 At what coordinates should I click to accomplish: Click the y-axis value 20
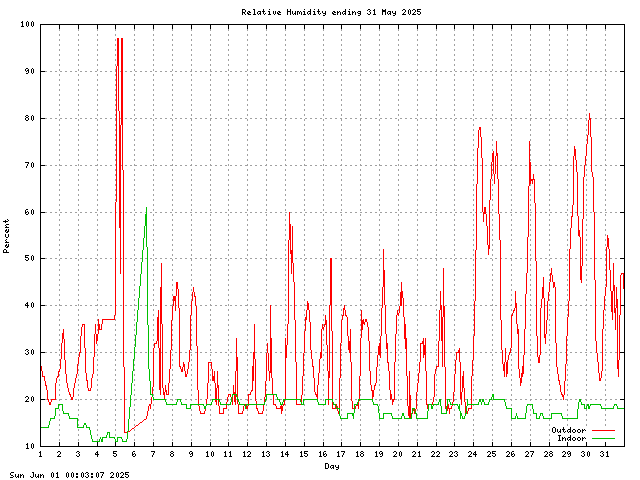pos(30,399)
